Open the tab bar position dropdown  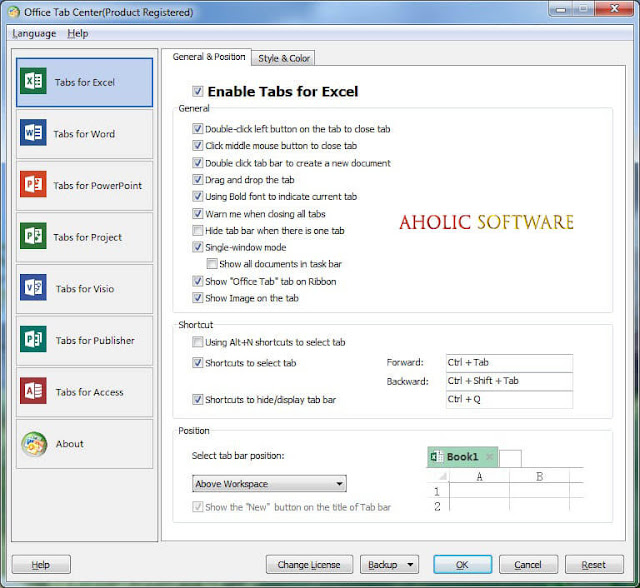[x=269, y=484]
